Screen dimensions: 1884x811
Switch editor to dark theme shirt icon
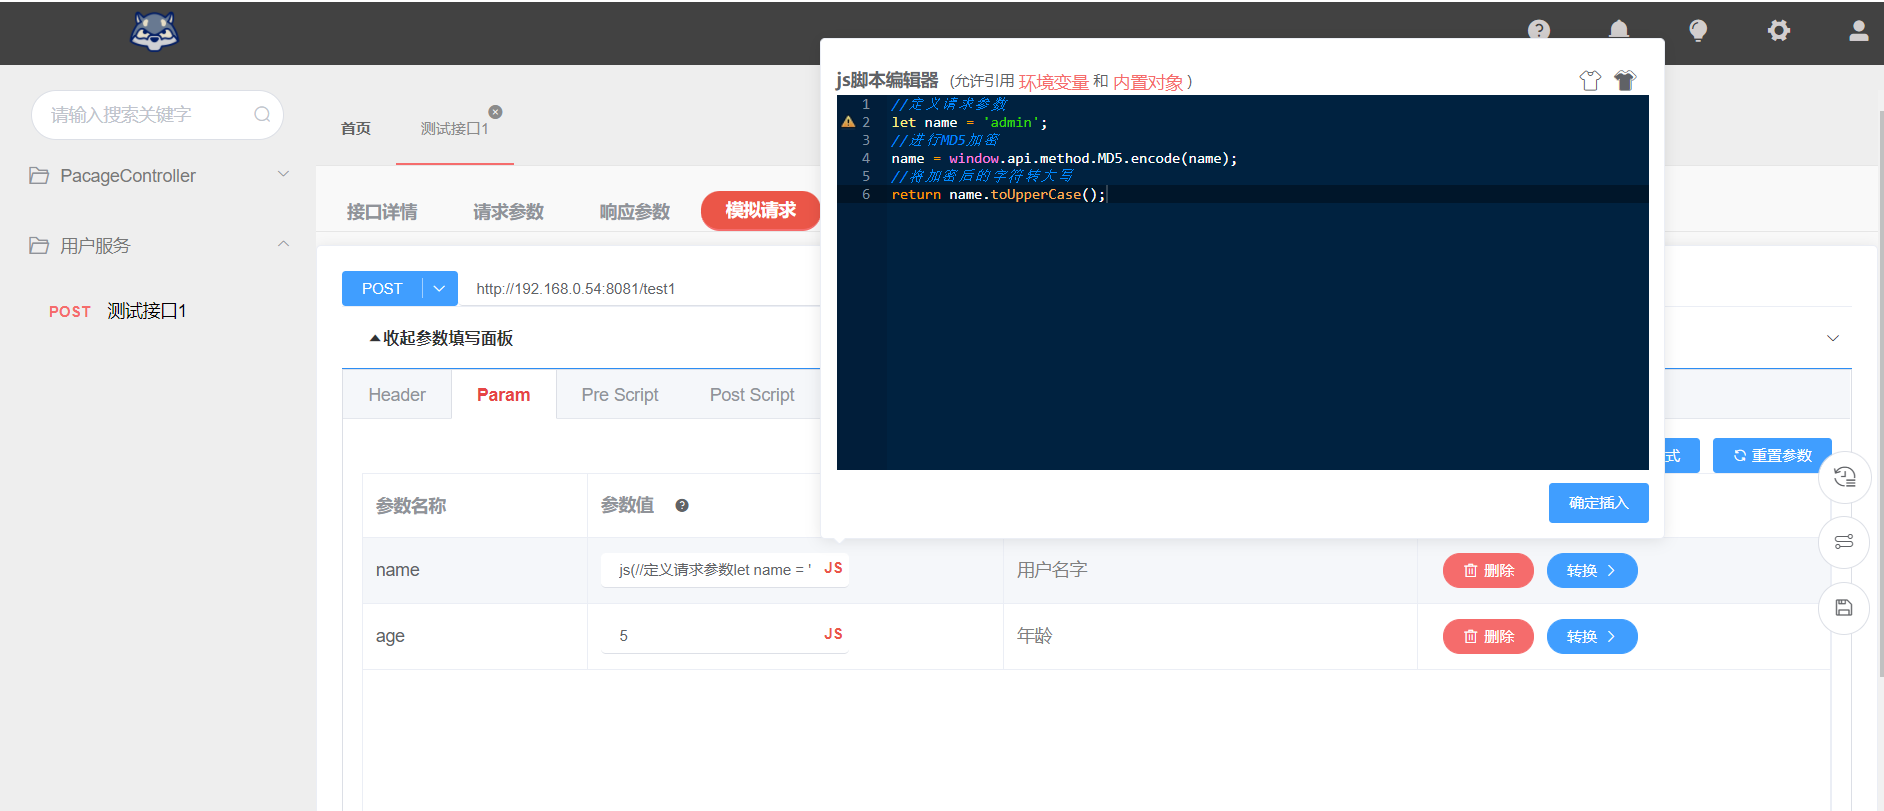tap(1625, 81)
